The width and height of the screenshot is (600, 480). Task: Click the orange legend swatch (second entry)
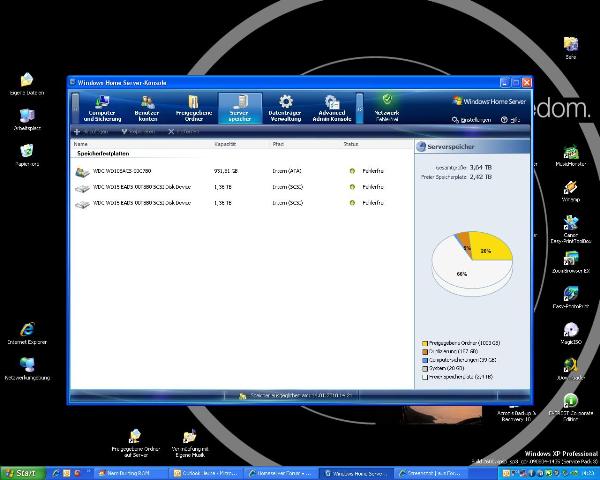tap(424, 351)
